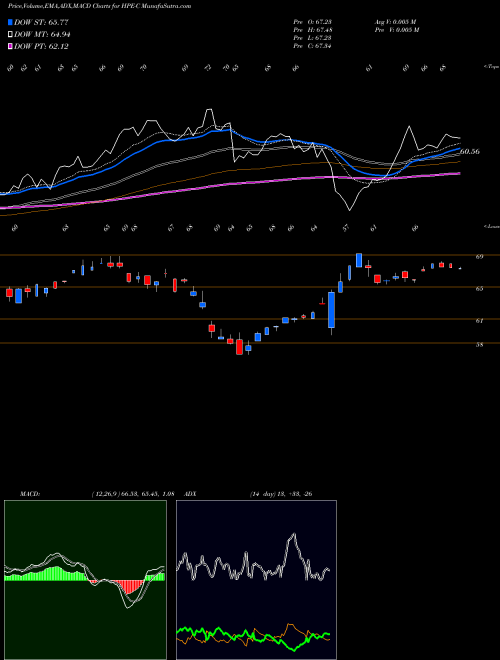Image resolution: width=500 pixels, height=660 pixels.
Task: Click the 'MACD:' panel heading
Action: point(29,494)
